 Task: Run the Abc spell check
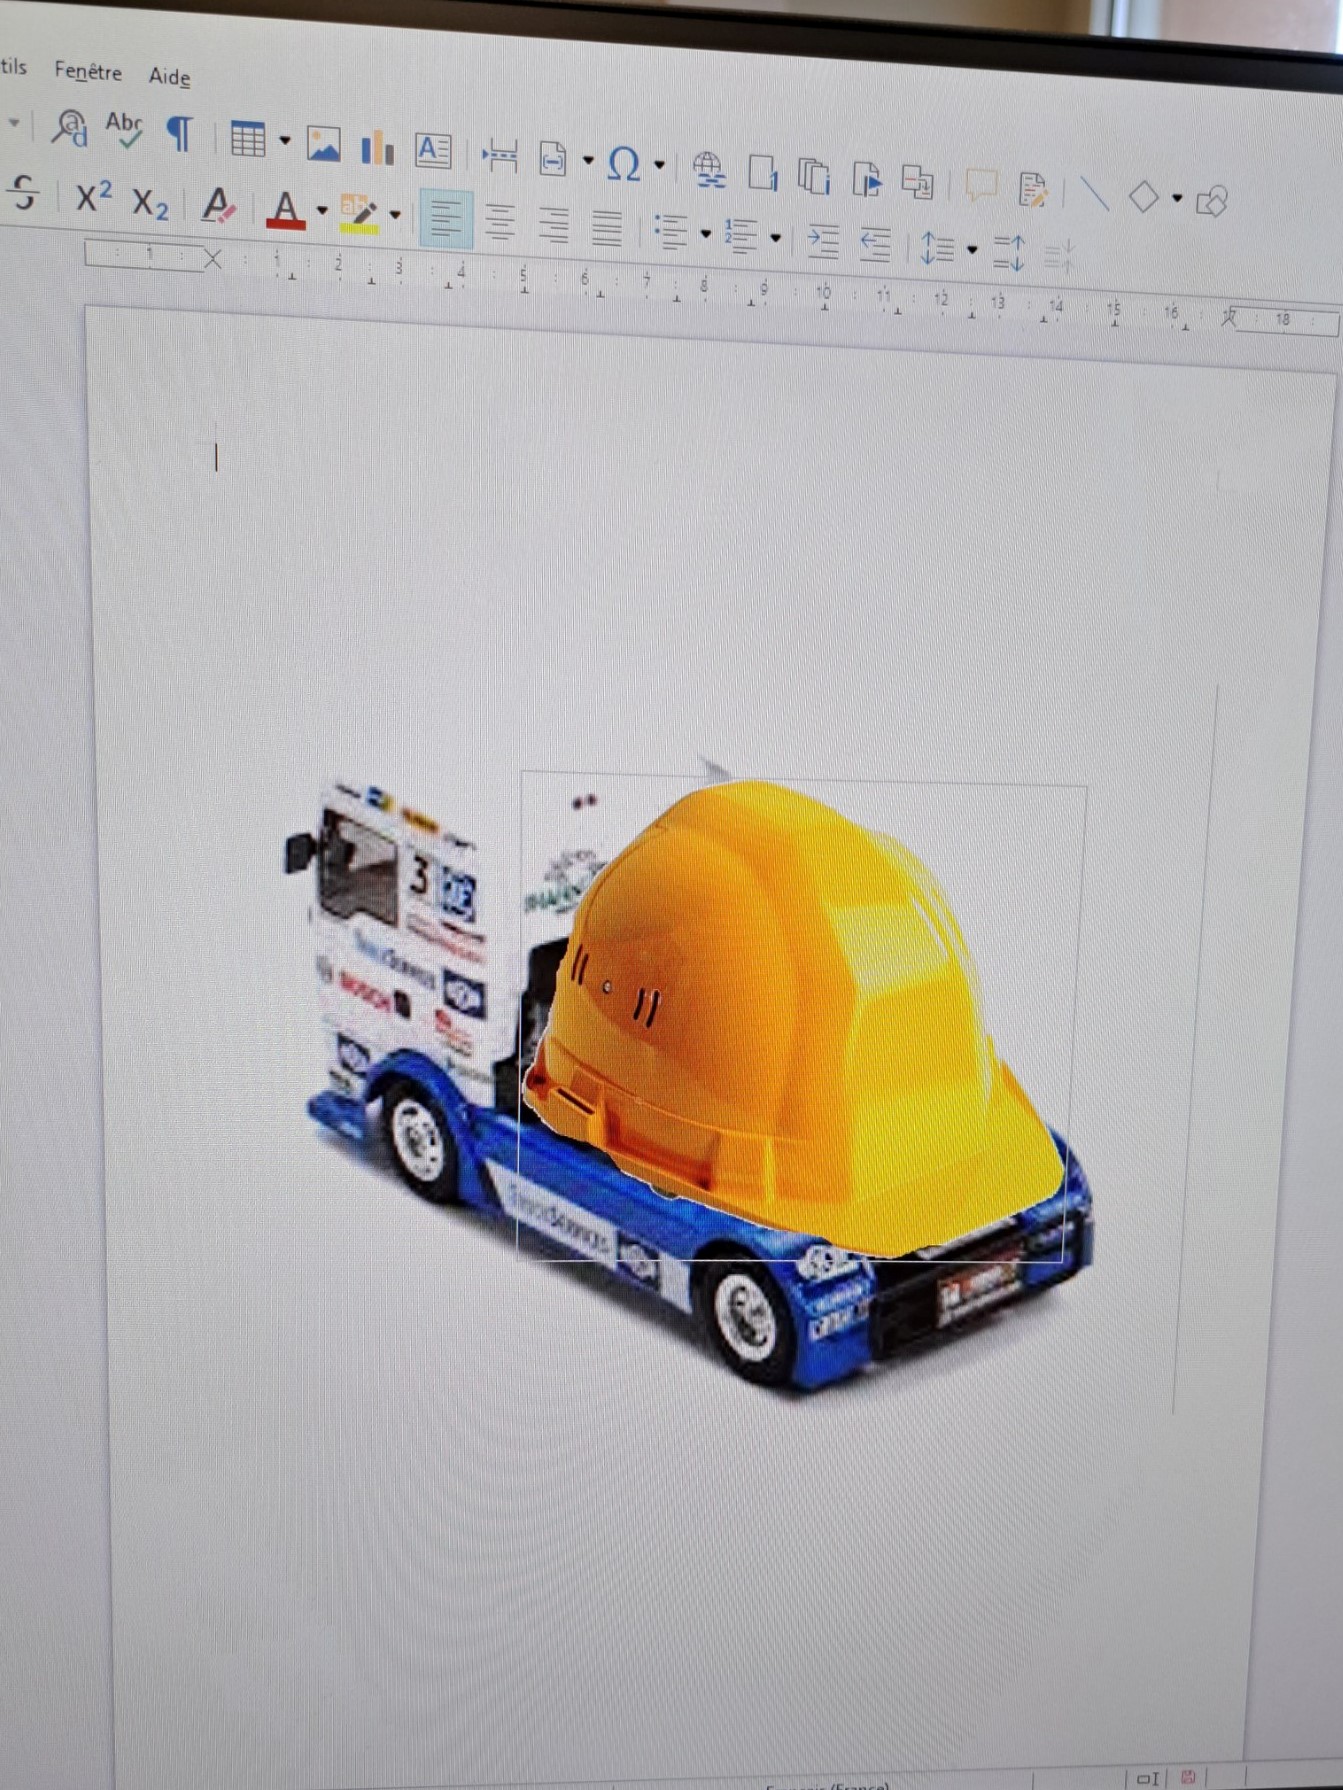coord(124,130)
